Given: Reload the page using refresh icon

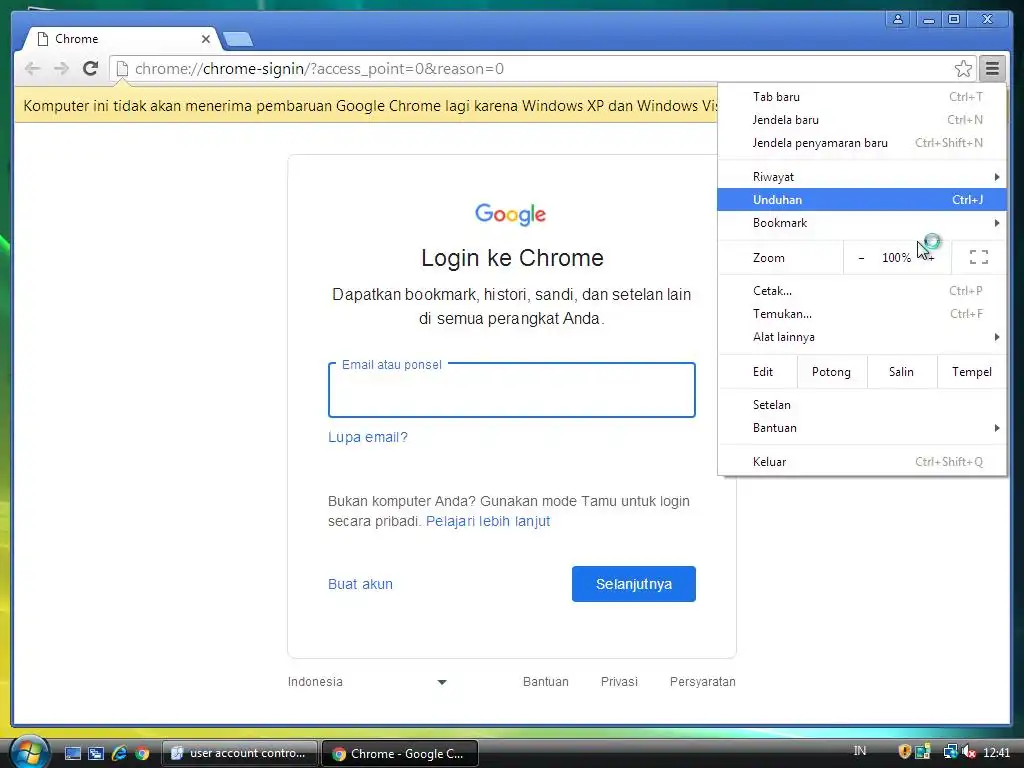Looking at the screenshot, I should 90,68.
